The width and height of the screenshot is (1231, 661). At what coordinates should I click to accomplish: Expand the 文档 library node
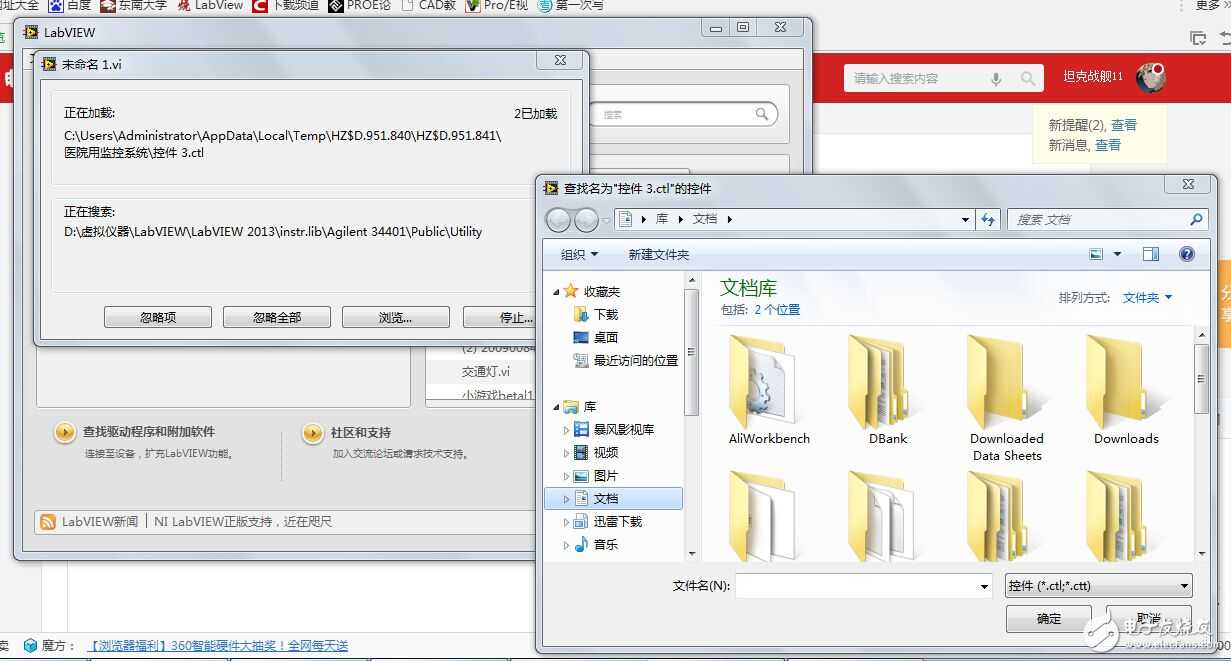click(x=566, y=499)
